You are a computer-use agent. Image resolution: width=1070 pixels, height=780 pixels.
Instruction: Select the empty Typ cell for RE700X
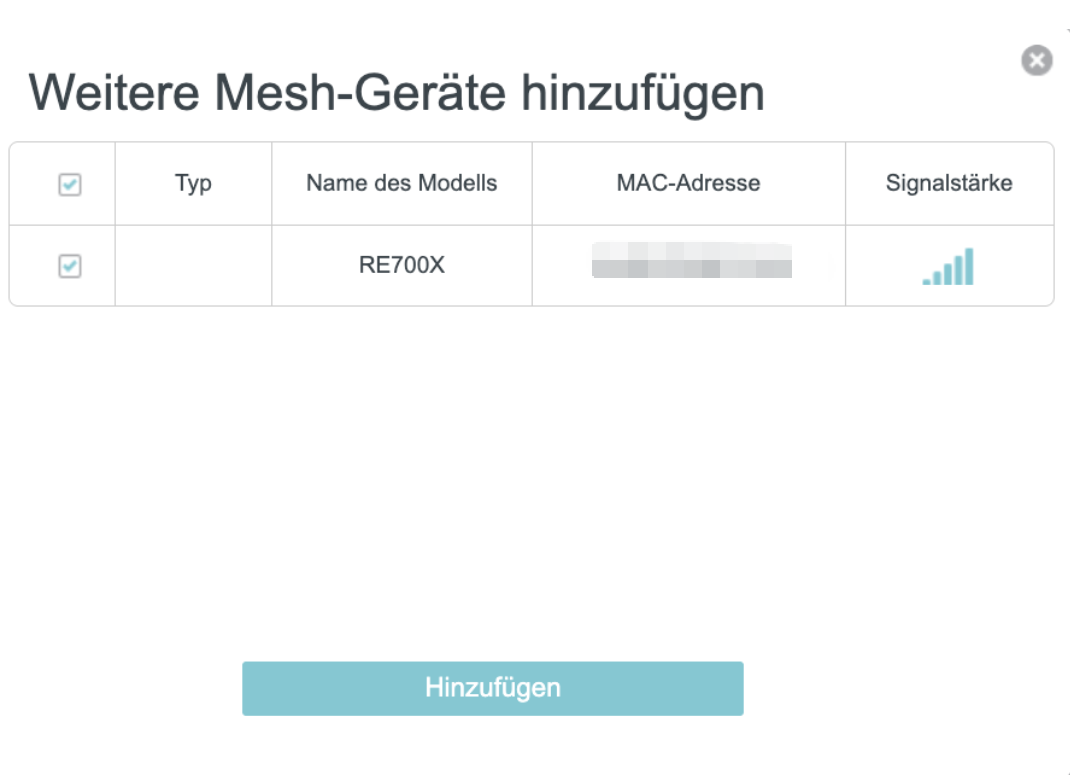[192, 263]
